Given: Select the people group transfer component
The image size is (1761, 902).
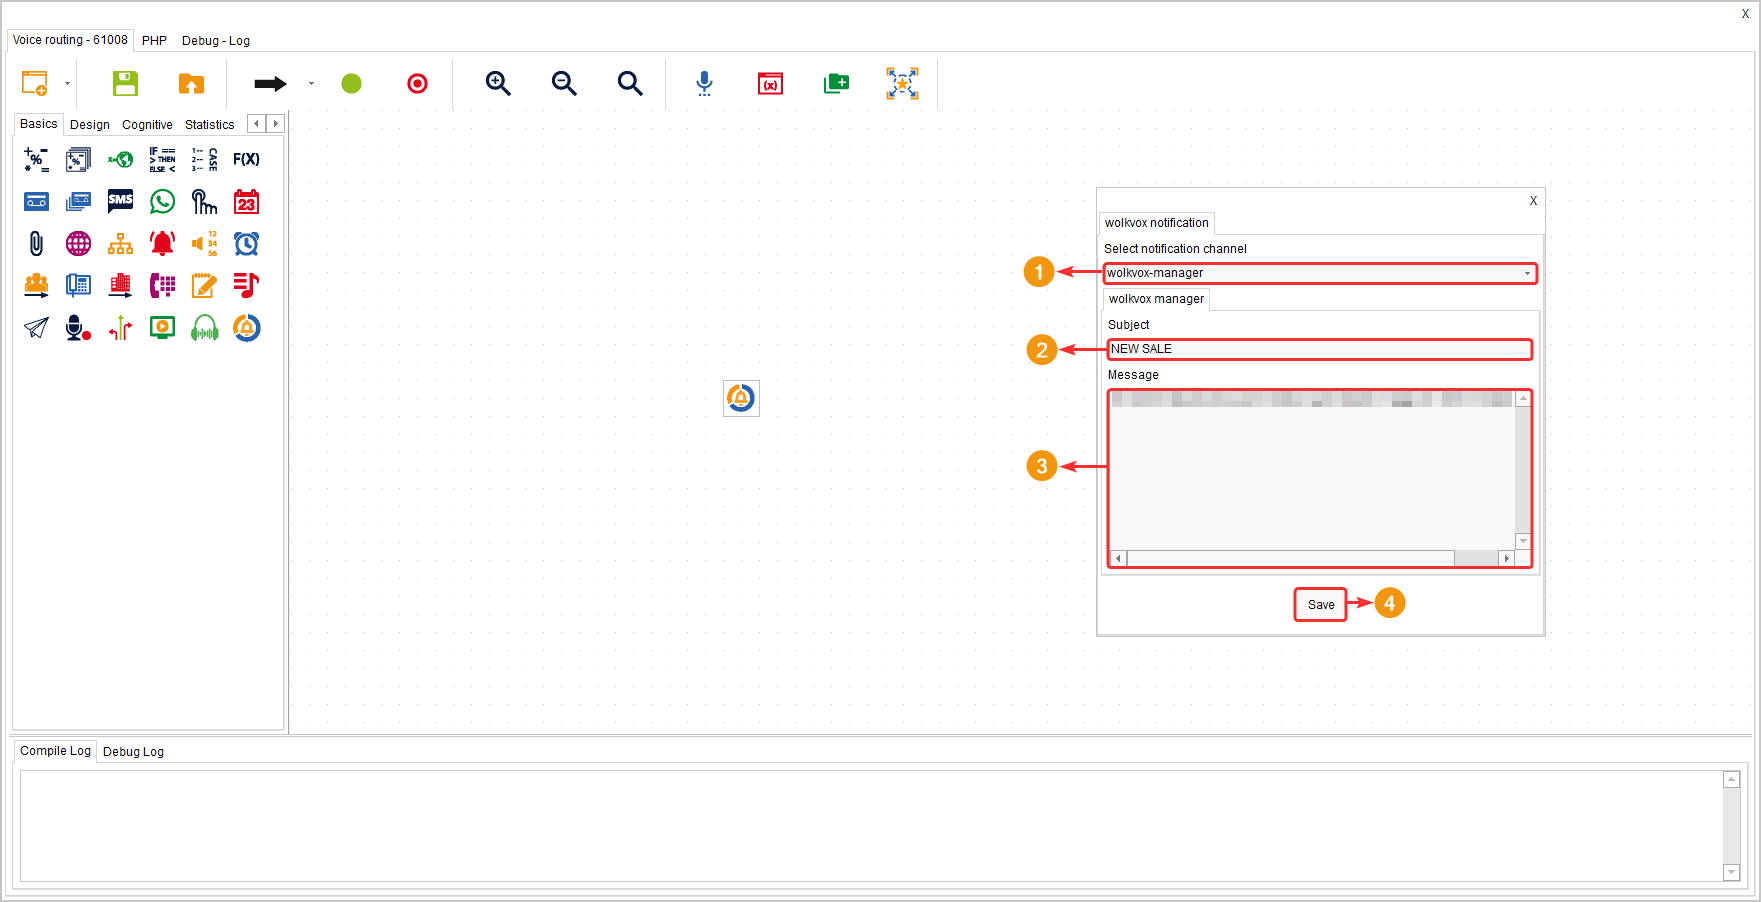Looking at the screenshot, I should tap(36, 285).
